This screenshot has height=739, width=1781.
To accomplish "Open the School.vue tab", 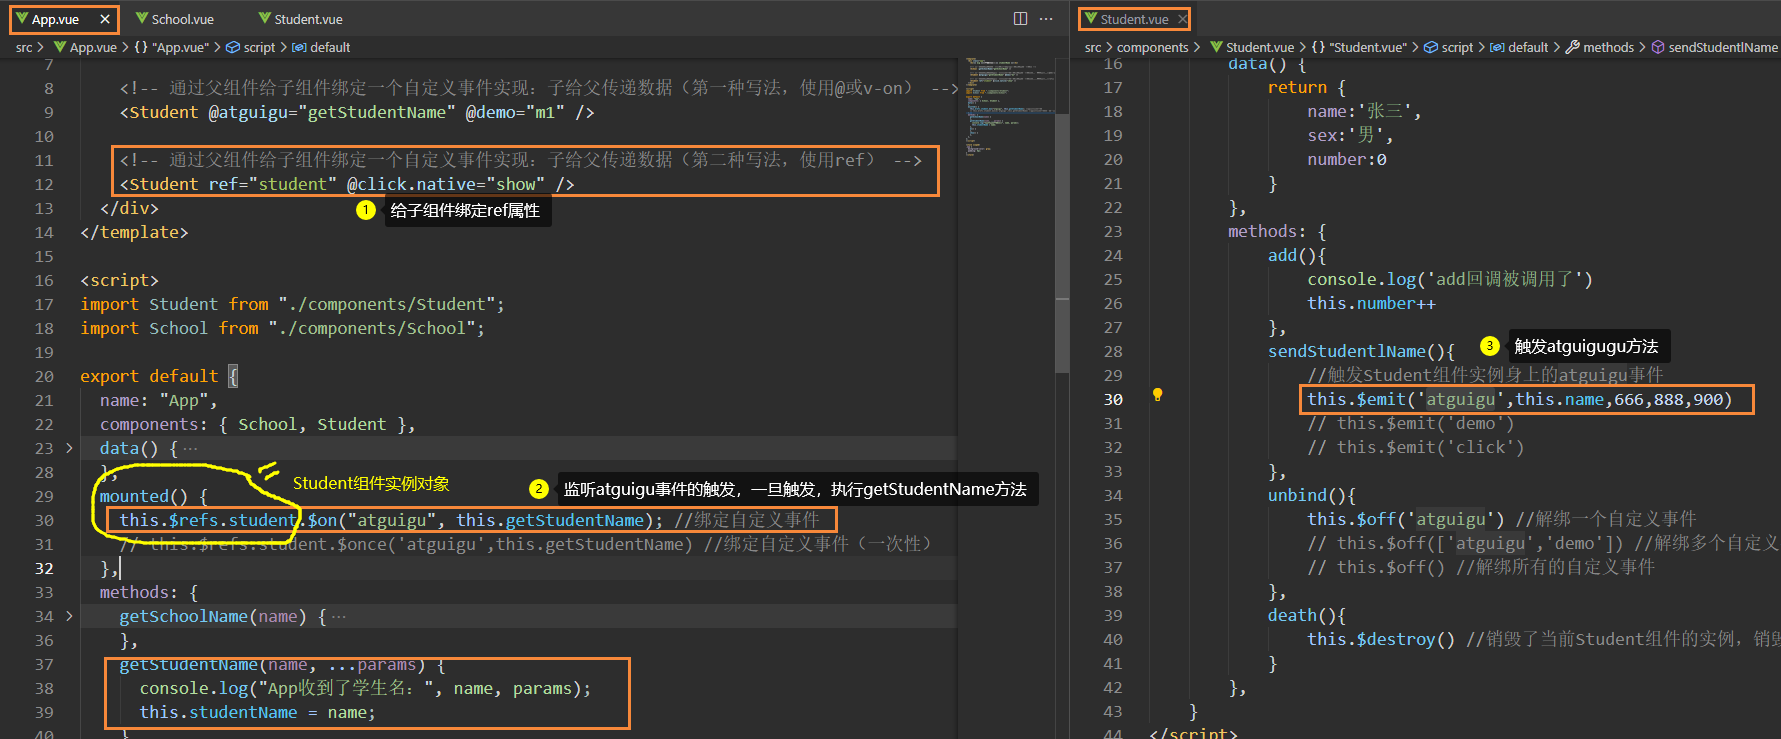I will pos(175,19).
